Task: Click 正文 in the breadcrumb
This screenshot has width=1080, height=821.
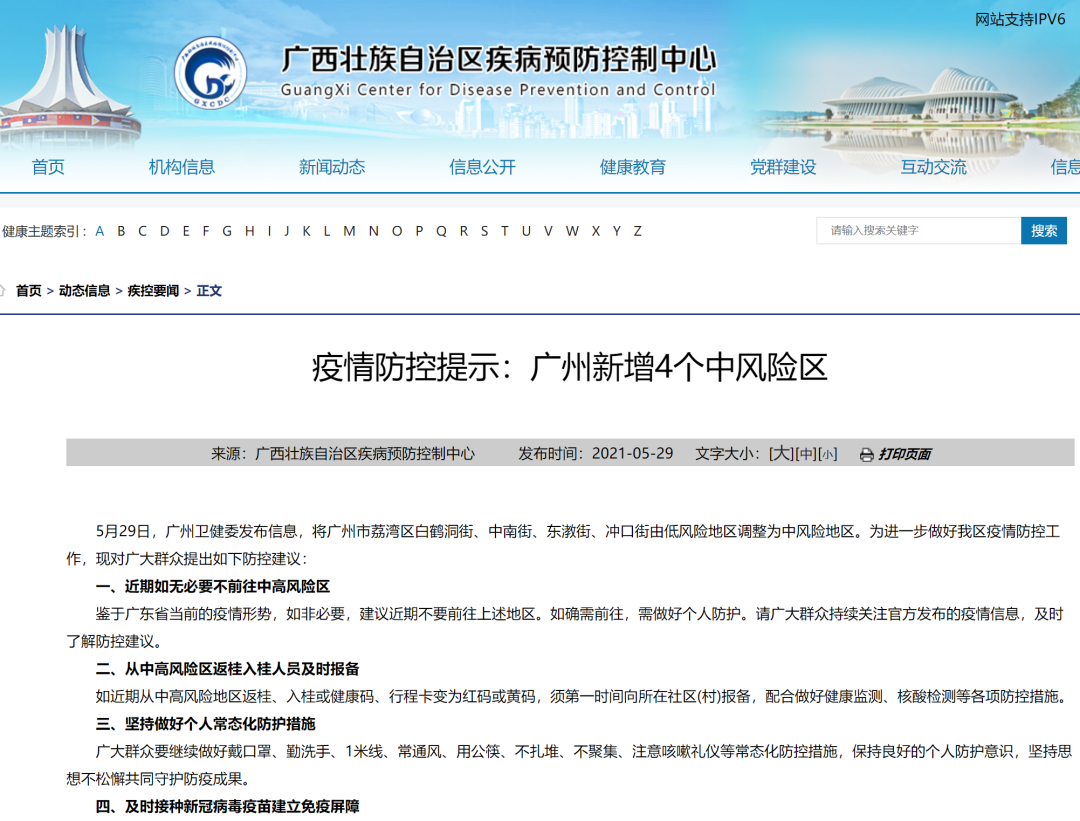Action: pyautogui.click(x=209, y=291)
